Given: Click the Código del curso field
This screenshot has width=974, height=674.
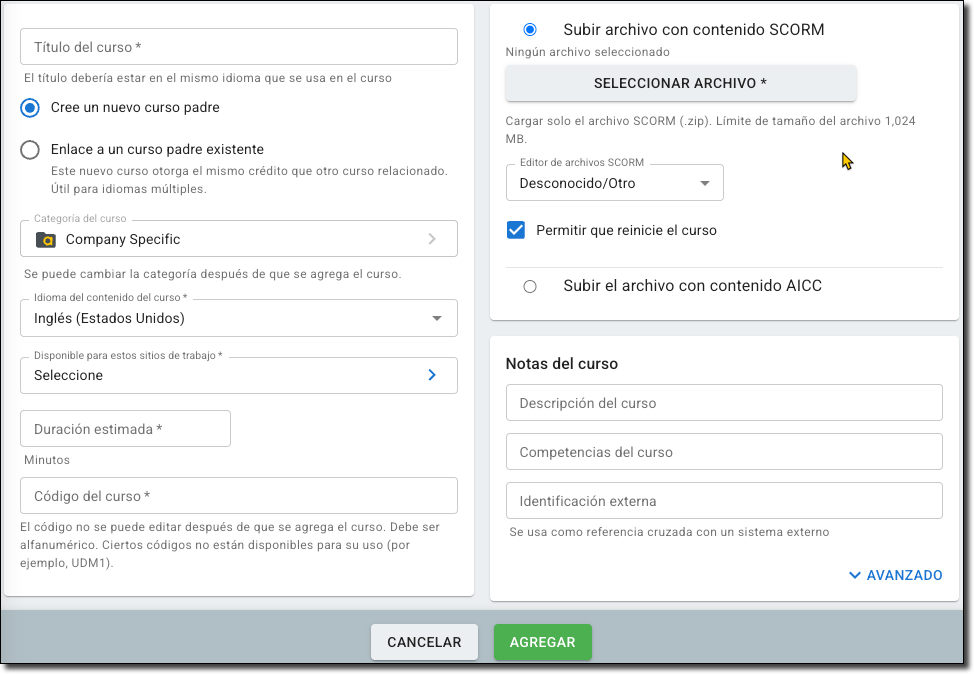Looking at the screenshot, I should tap(239, 496).
